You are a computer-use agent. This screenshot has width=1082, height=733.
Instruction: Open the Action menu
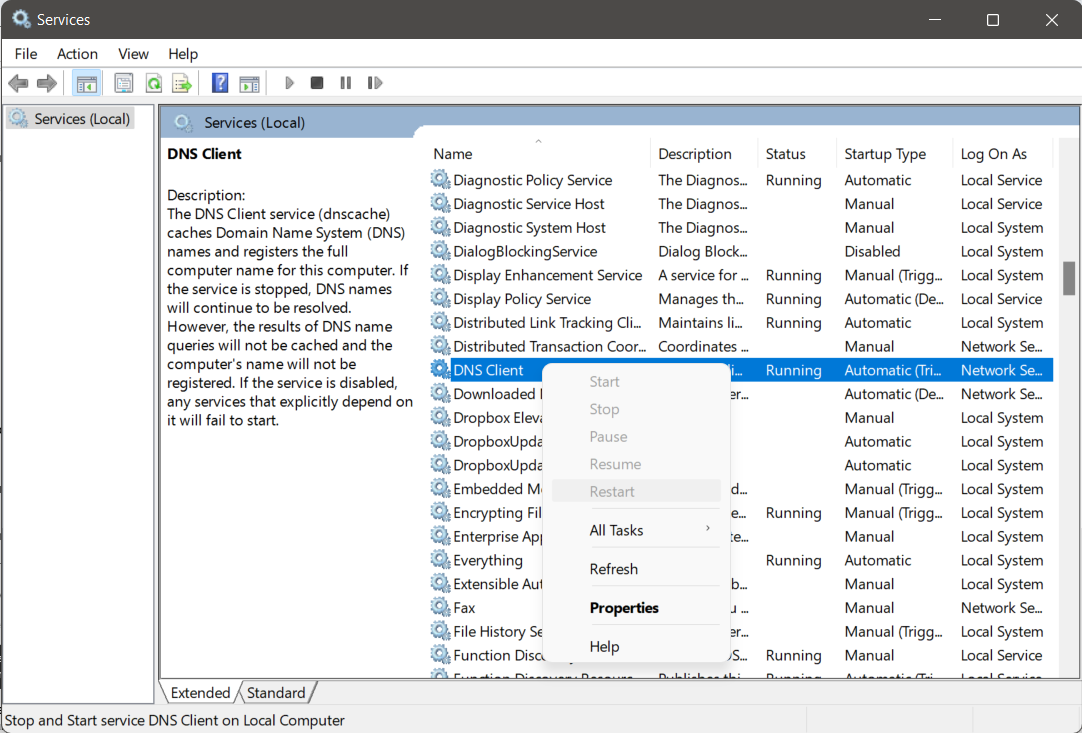tap(77, 54)
